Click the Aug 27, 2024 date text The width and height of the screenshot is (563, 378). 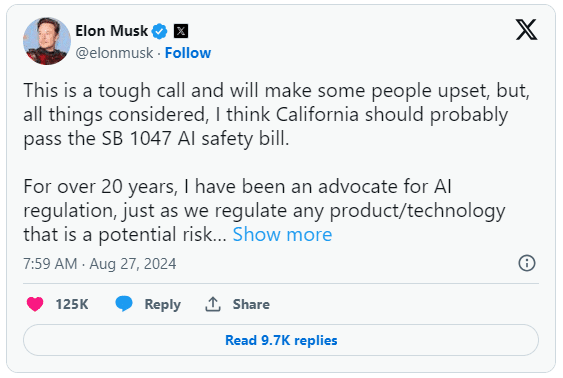tap(133, 264)
